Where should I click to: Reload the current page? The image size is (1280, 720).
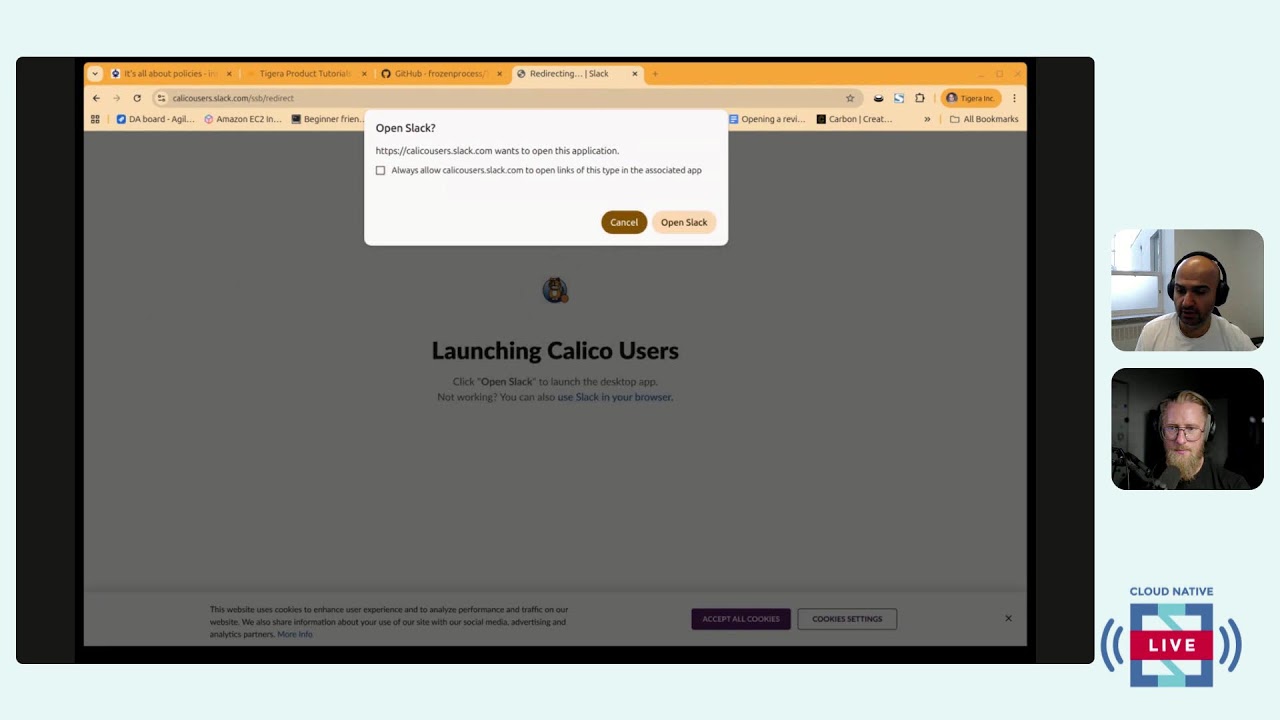tap(137, 98)
